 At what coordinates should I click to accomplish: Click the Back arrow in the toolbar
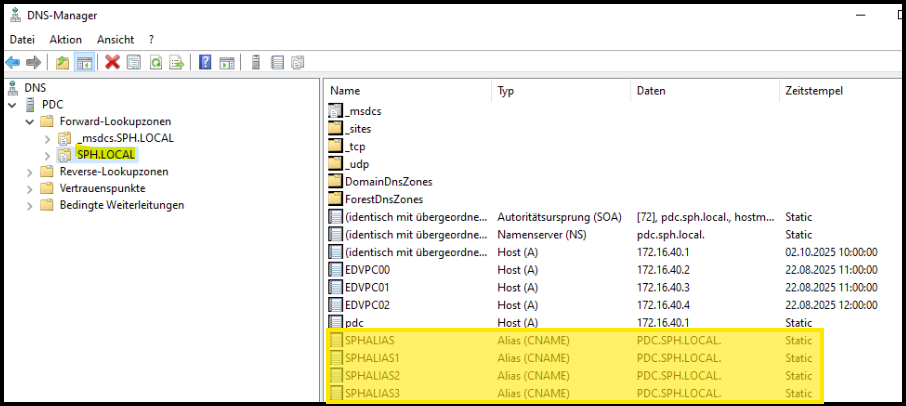click(x=13, y=63)
